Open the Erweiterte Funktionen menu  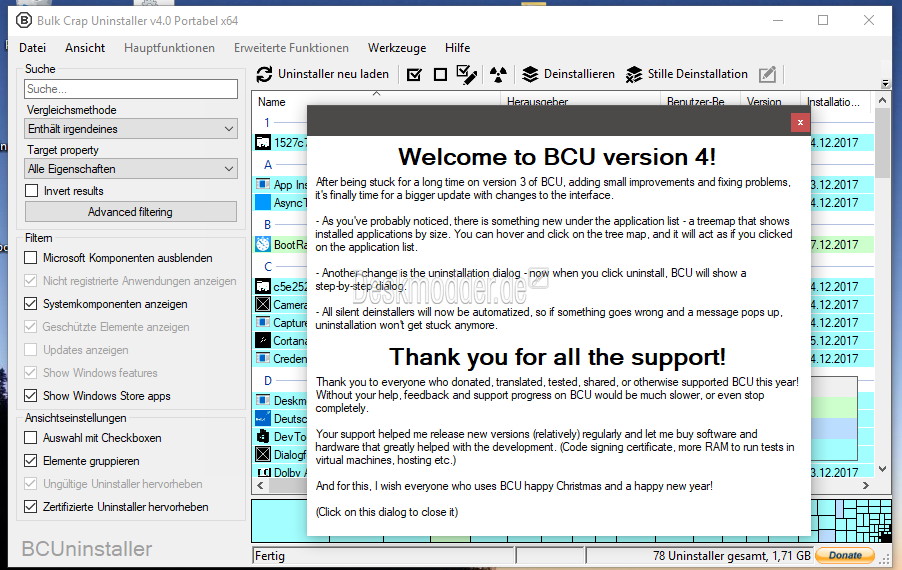pyautogui.click(x=291, y=48)
